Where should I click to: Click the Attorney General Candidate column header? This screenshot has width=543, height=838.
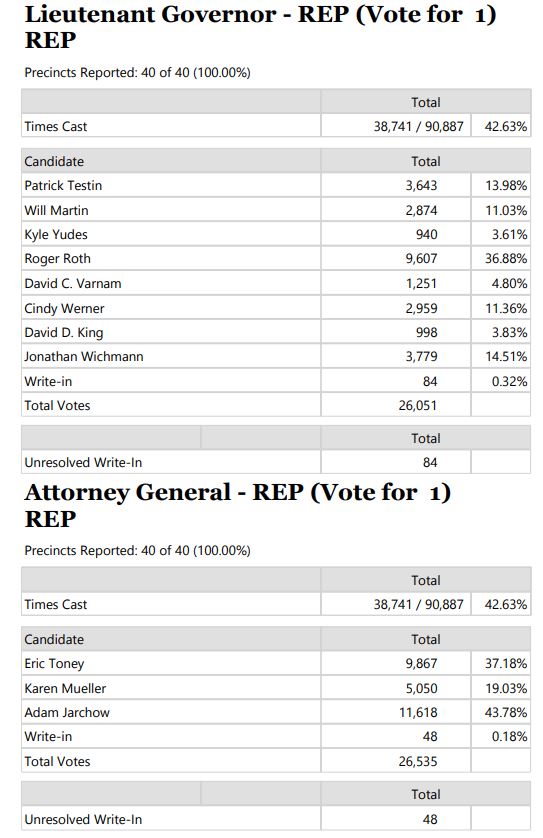pos(54,639)
